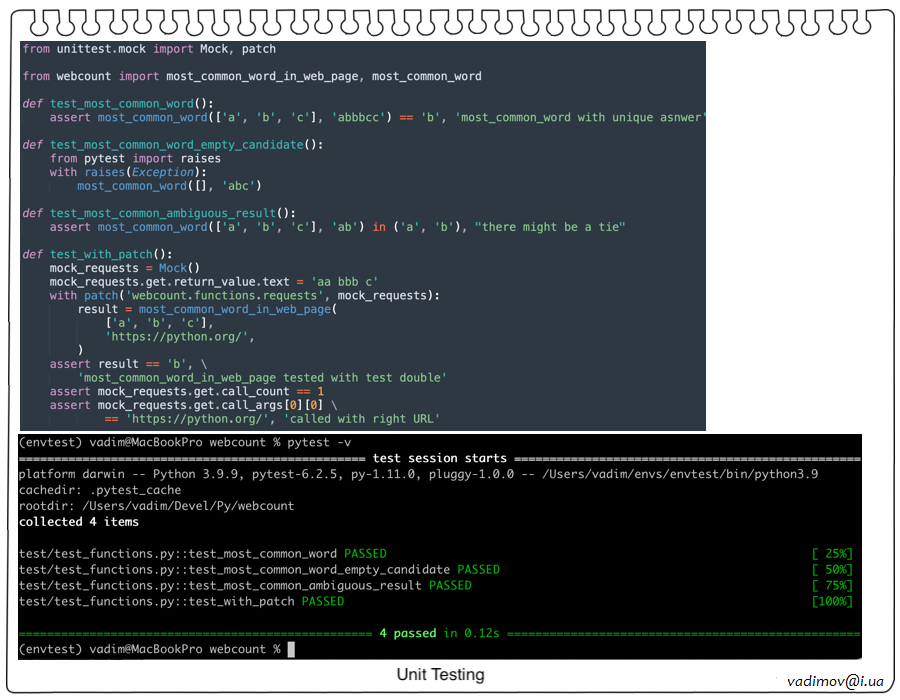Click 'from pytest import raises' line
900x700 pixels.
(135, 158)
